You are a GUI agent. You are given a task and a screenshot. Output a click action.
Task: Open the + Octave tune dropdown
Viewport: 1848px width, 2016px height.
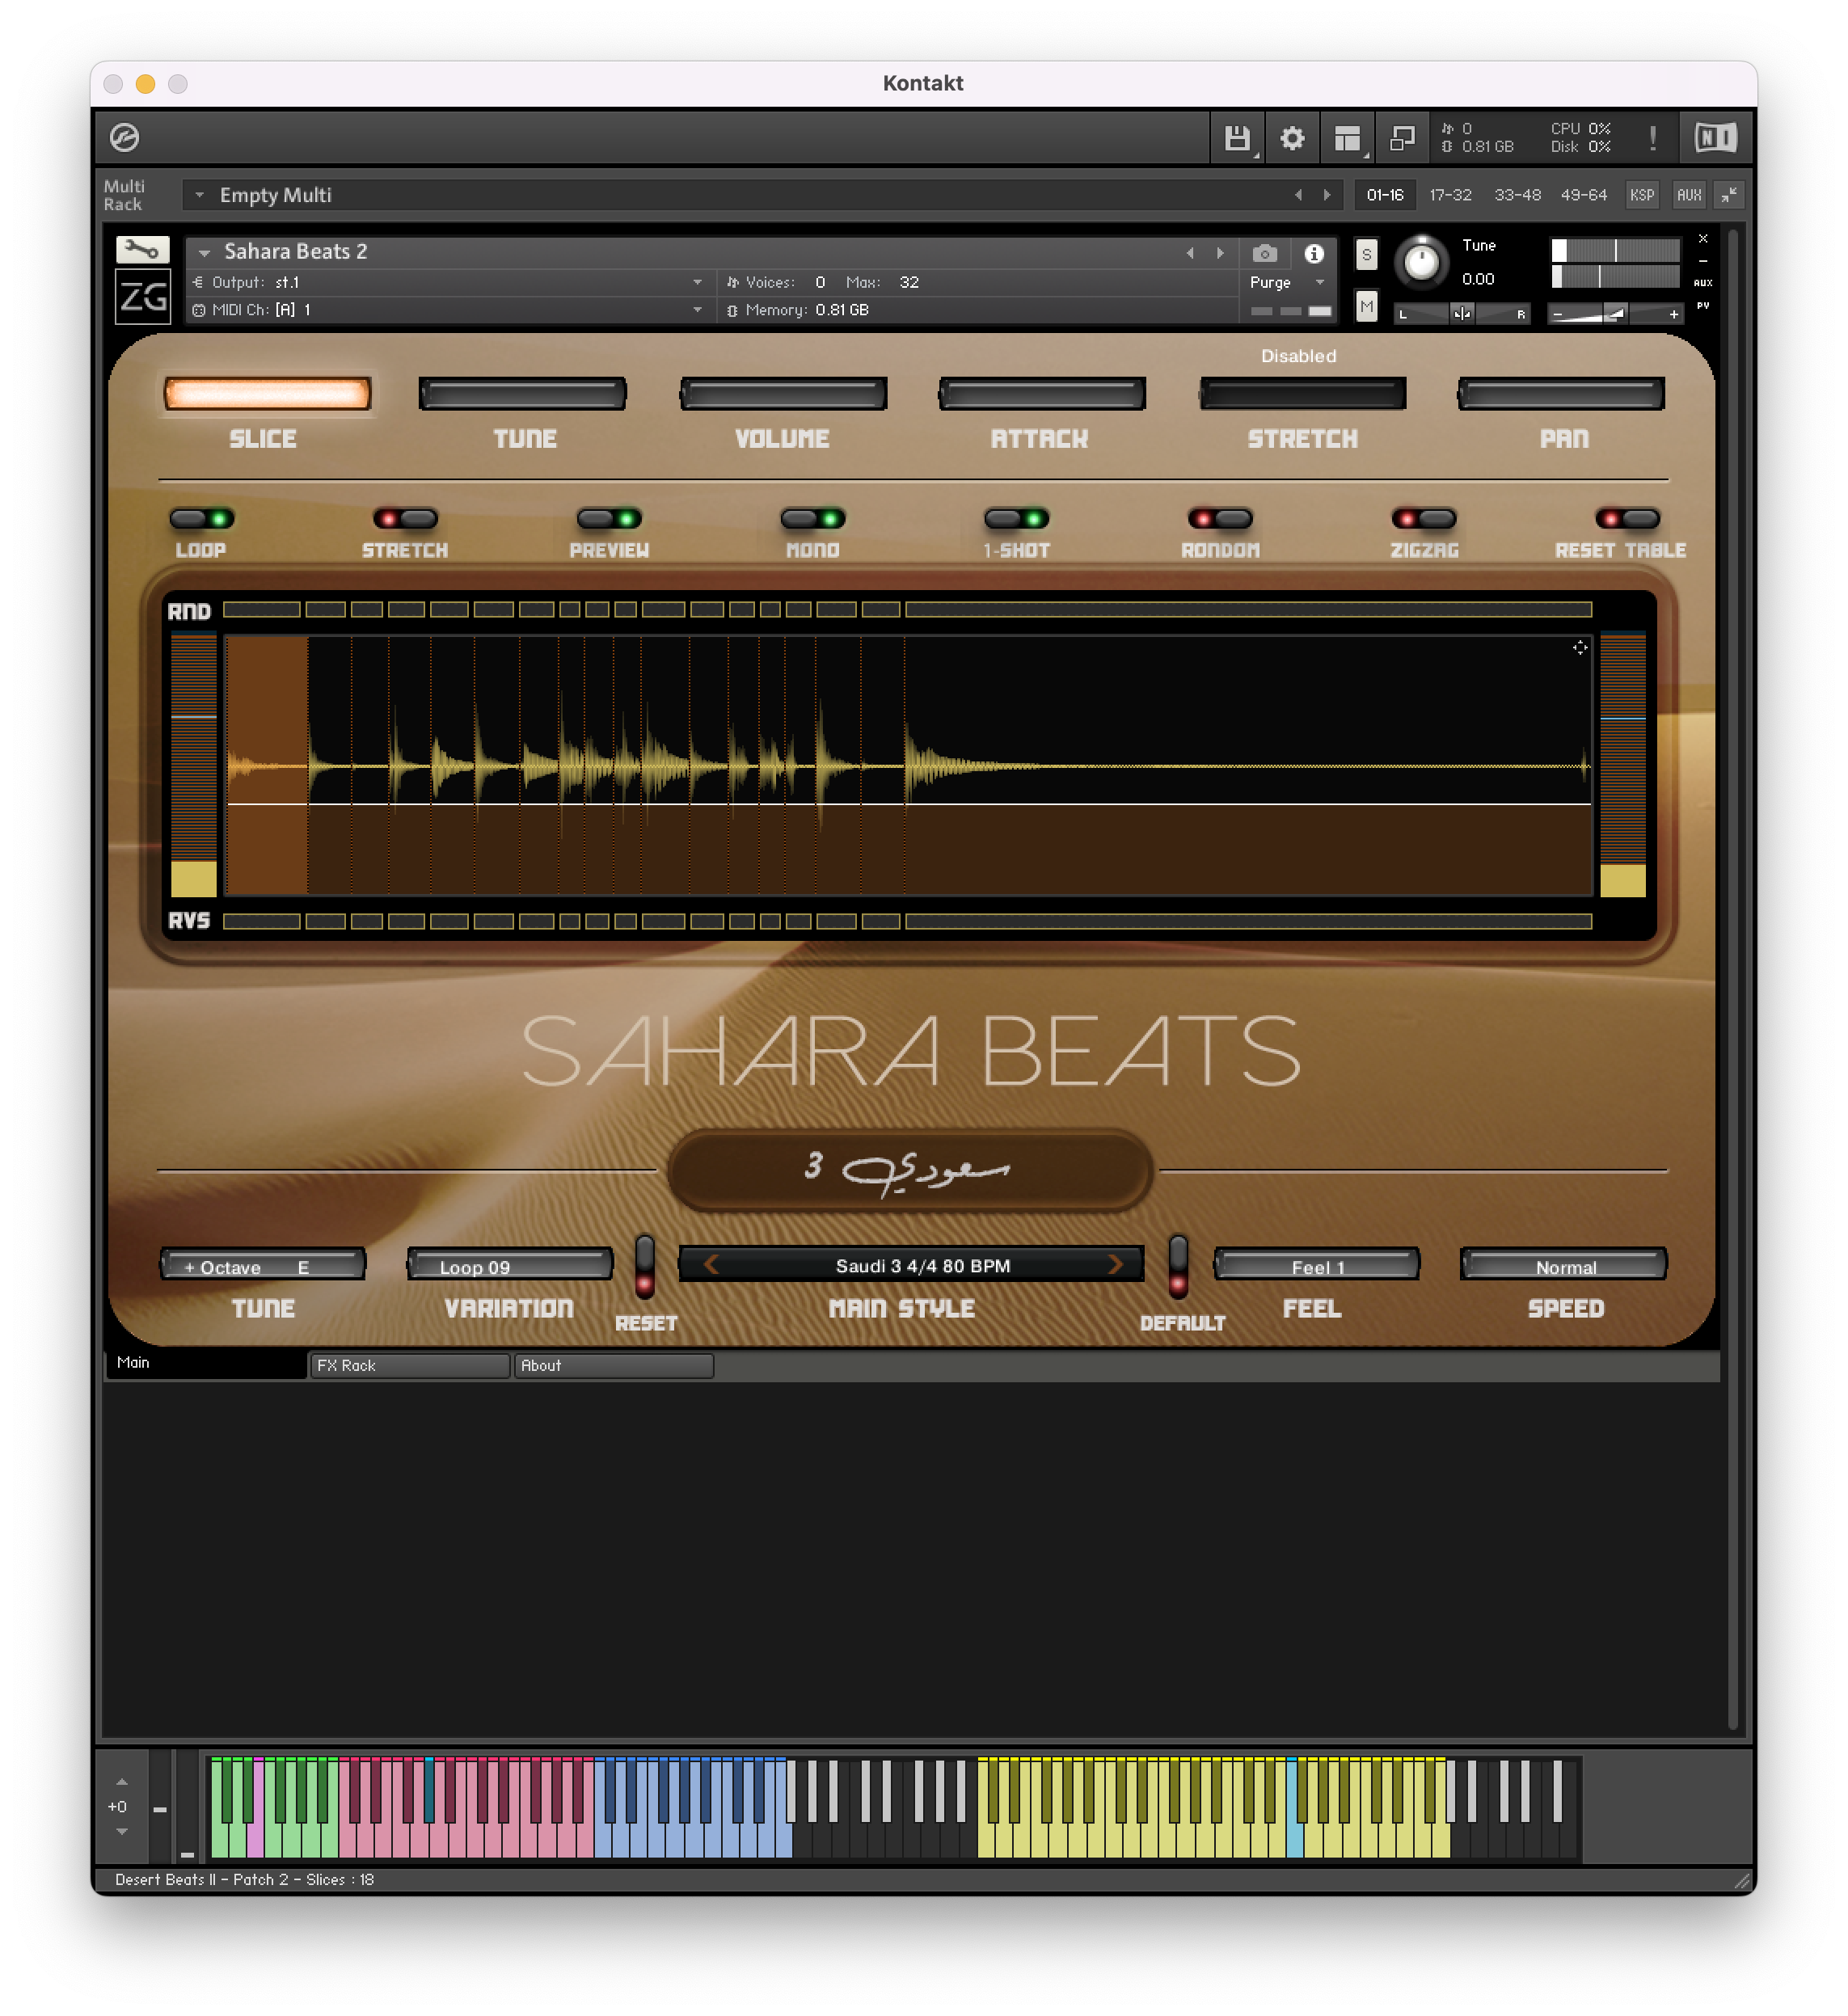[x=263, y=1265]
